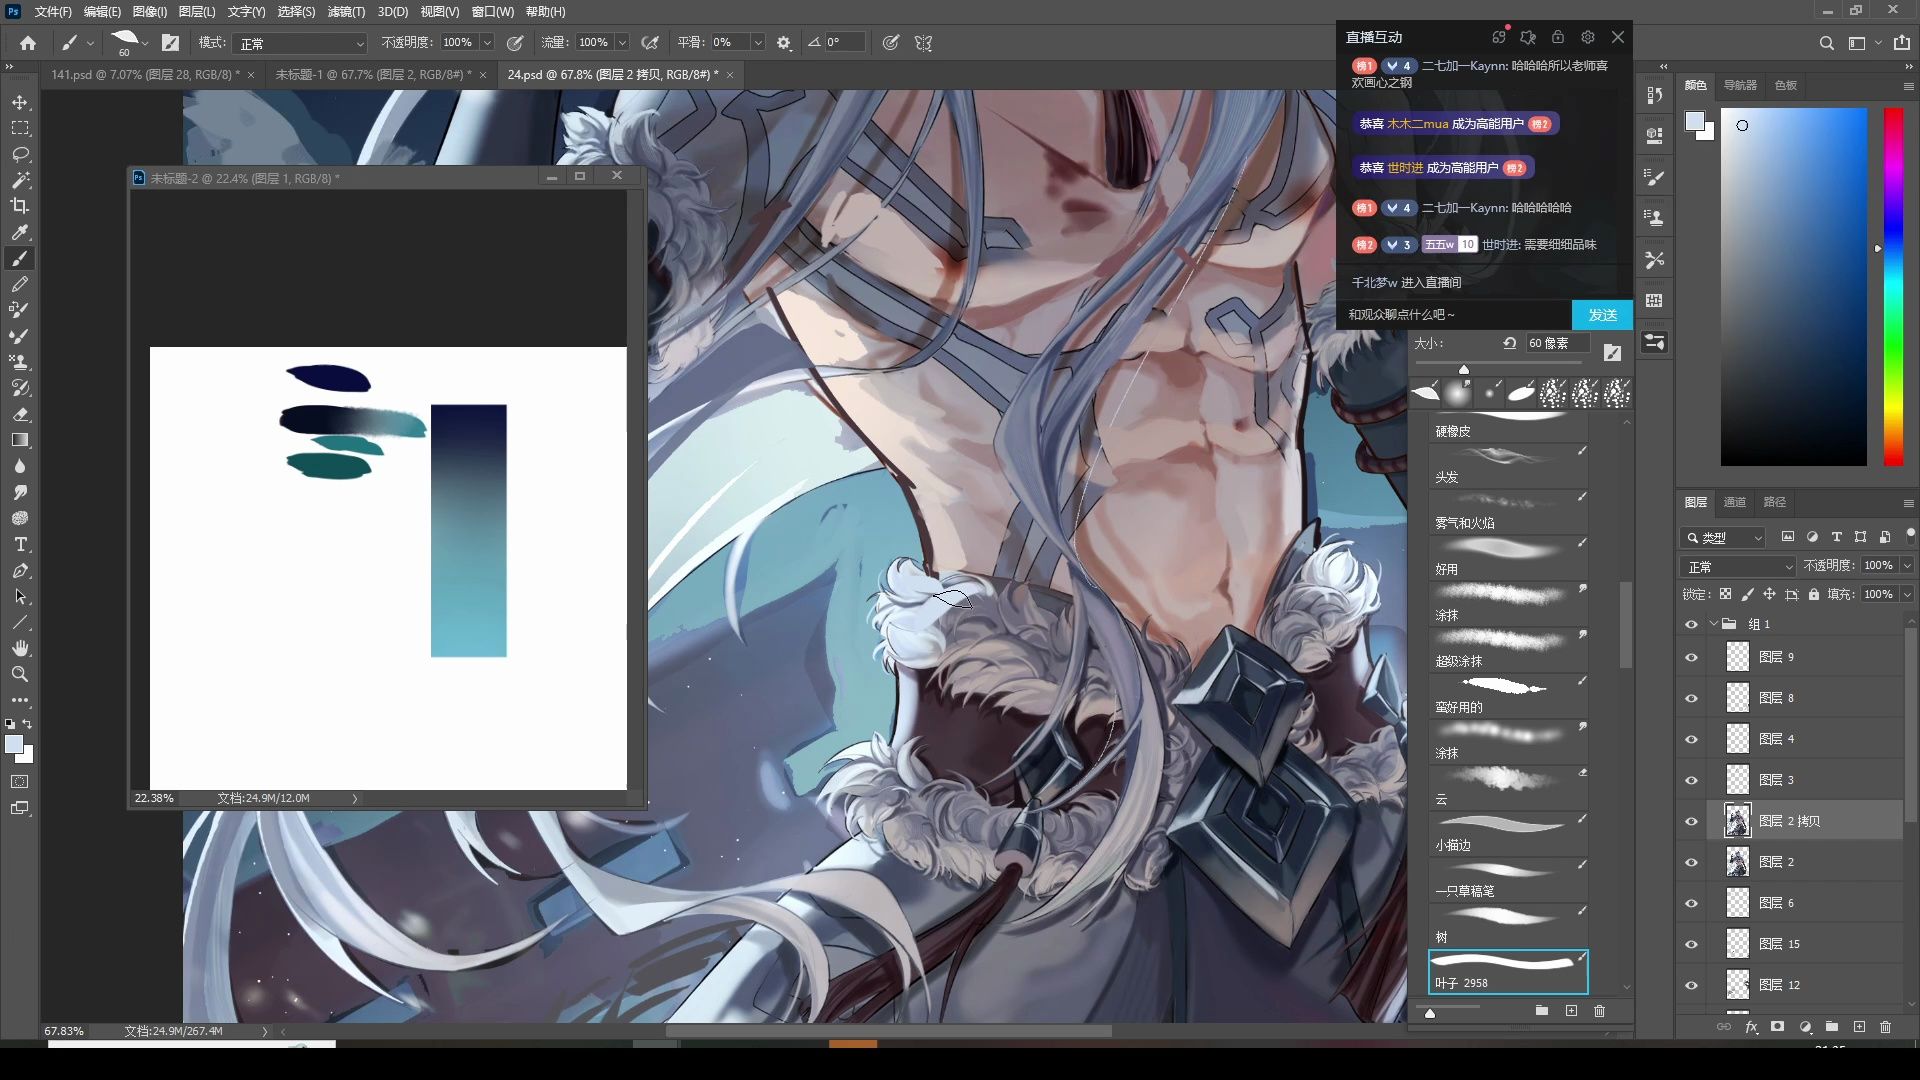Open brush settings panel toggle icon
The height and width of the screenshot is (1080, 1920).
coord(171,43)
